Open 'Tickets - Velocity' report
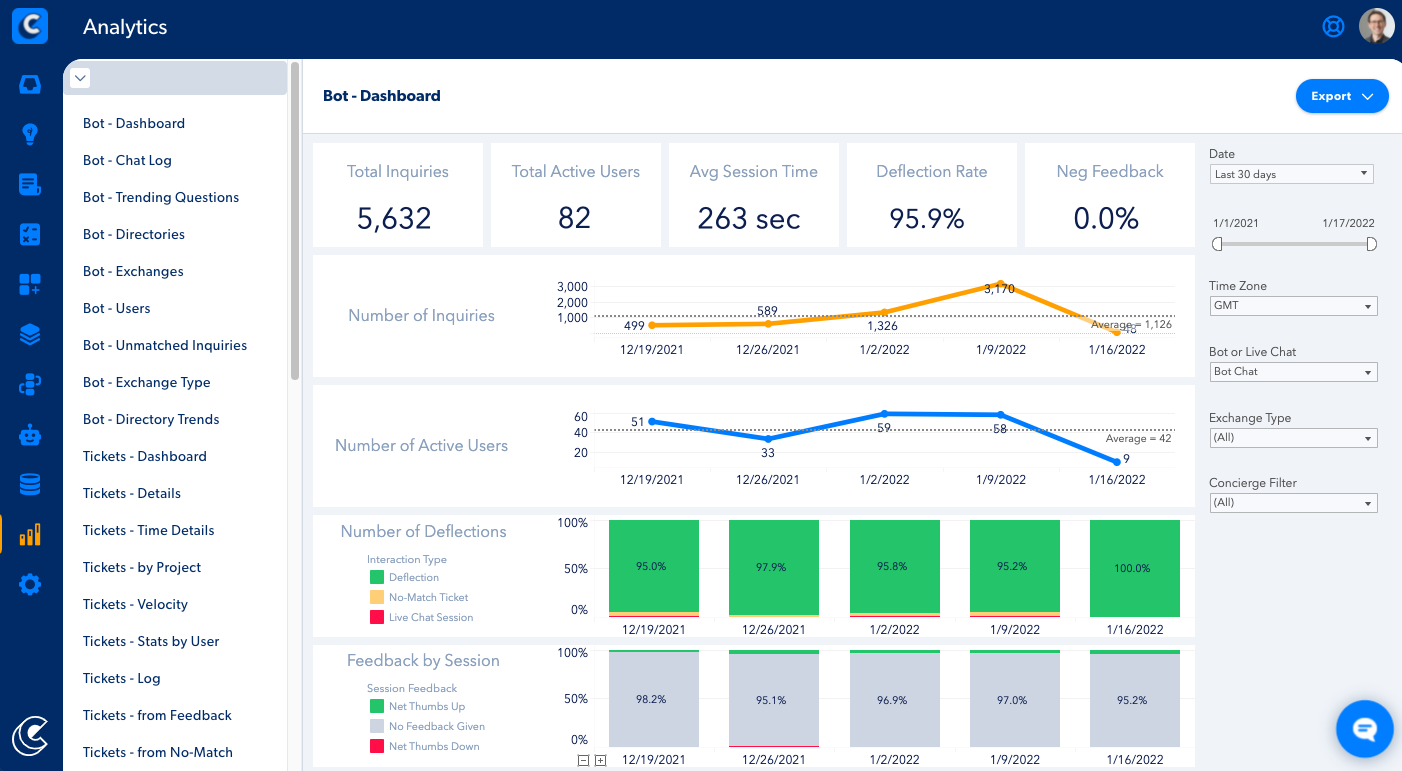This screenshot has height=771, width=1402. (135, 604)
